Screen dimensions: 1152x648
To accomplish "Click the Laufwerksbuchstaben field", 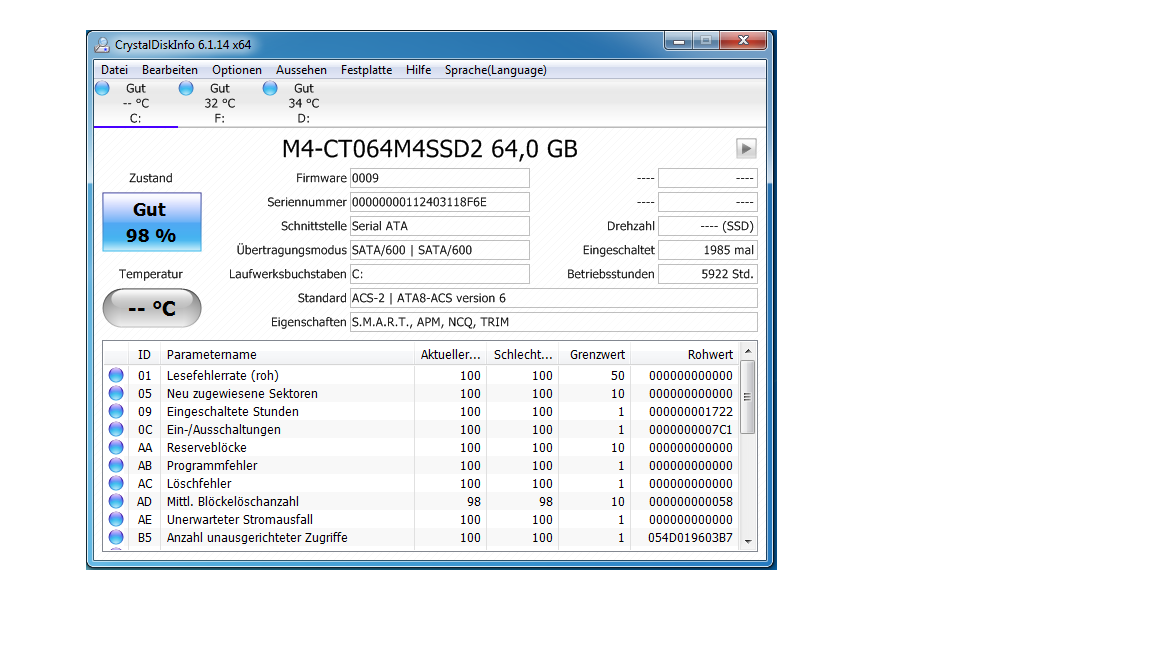I will [439, 274].
